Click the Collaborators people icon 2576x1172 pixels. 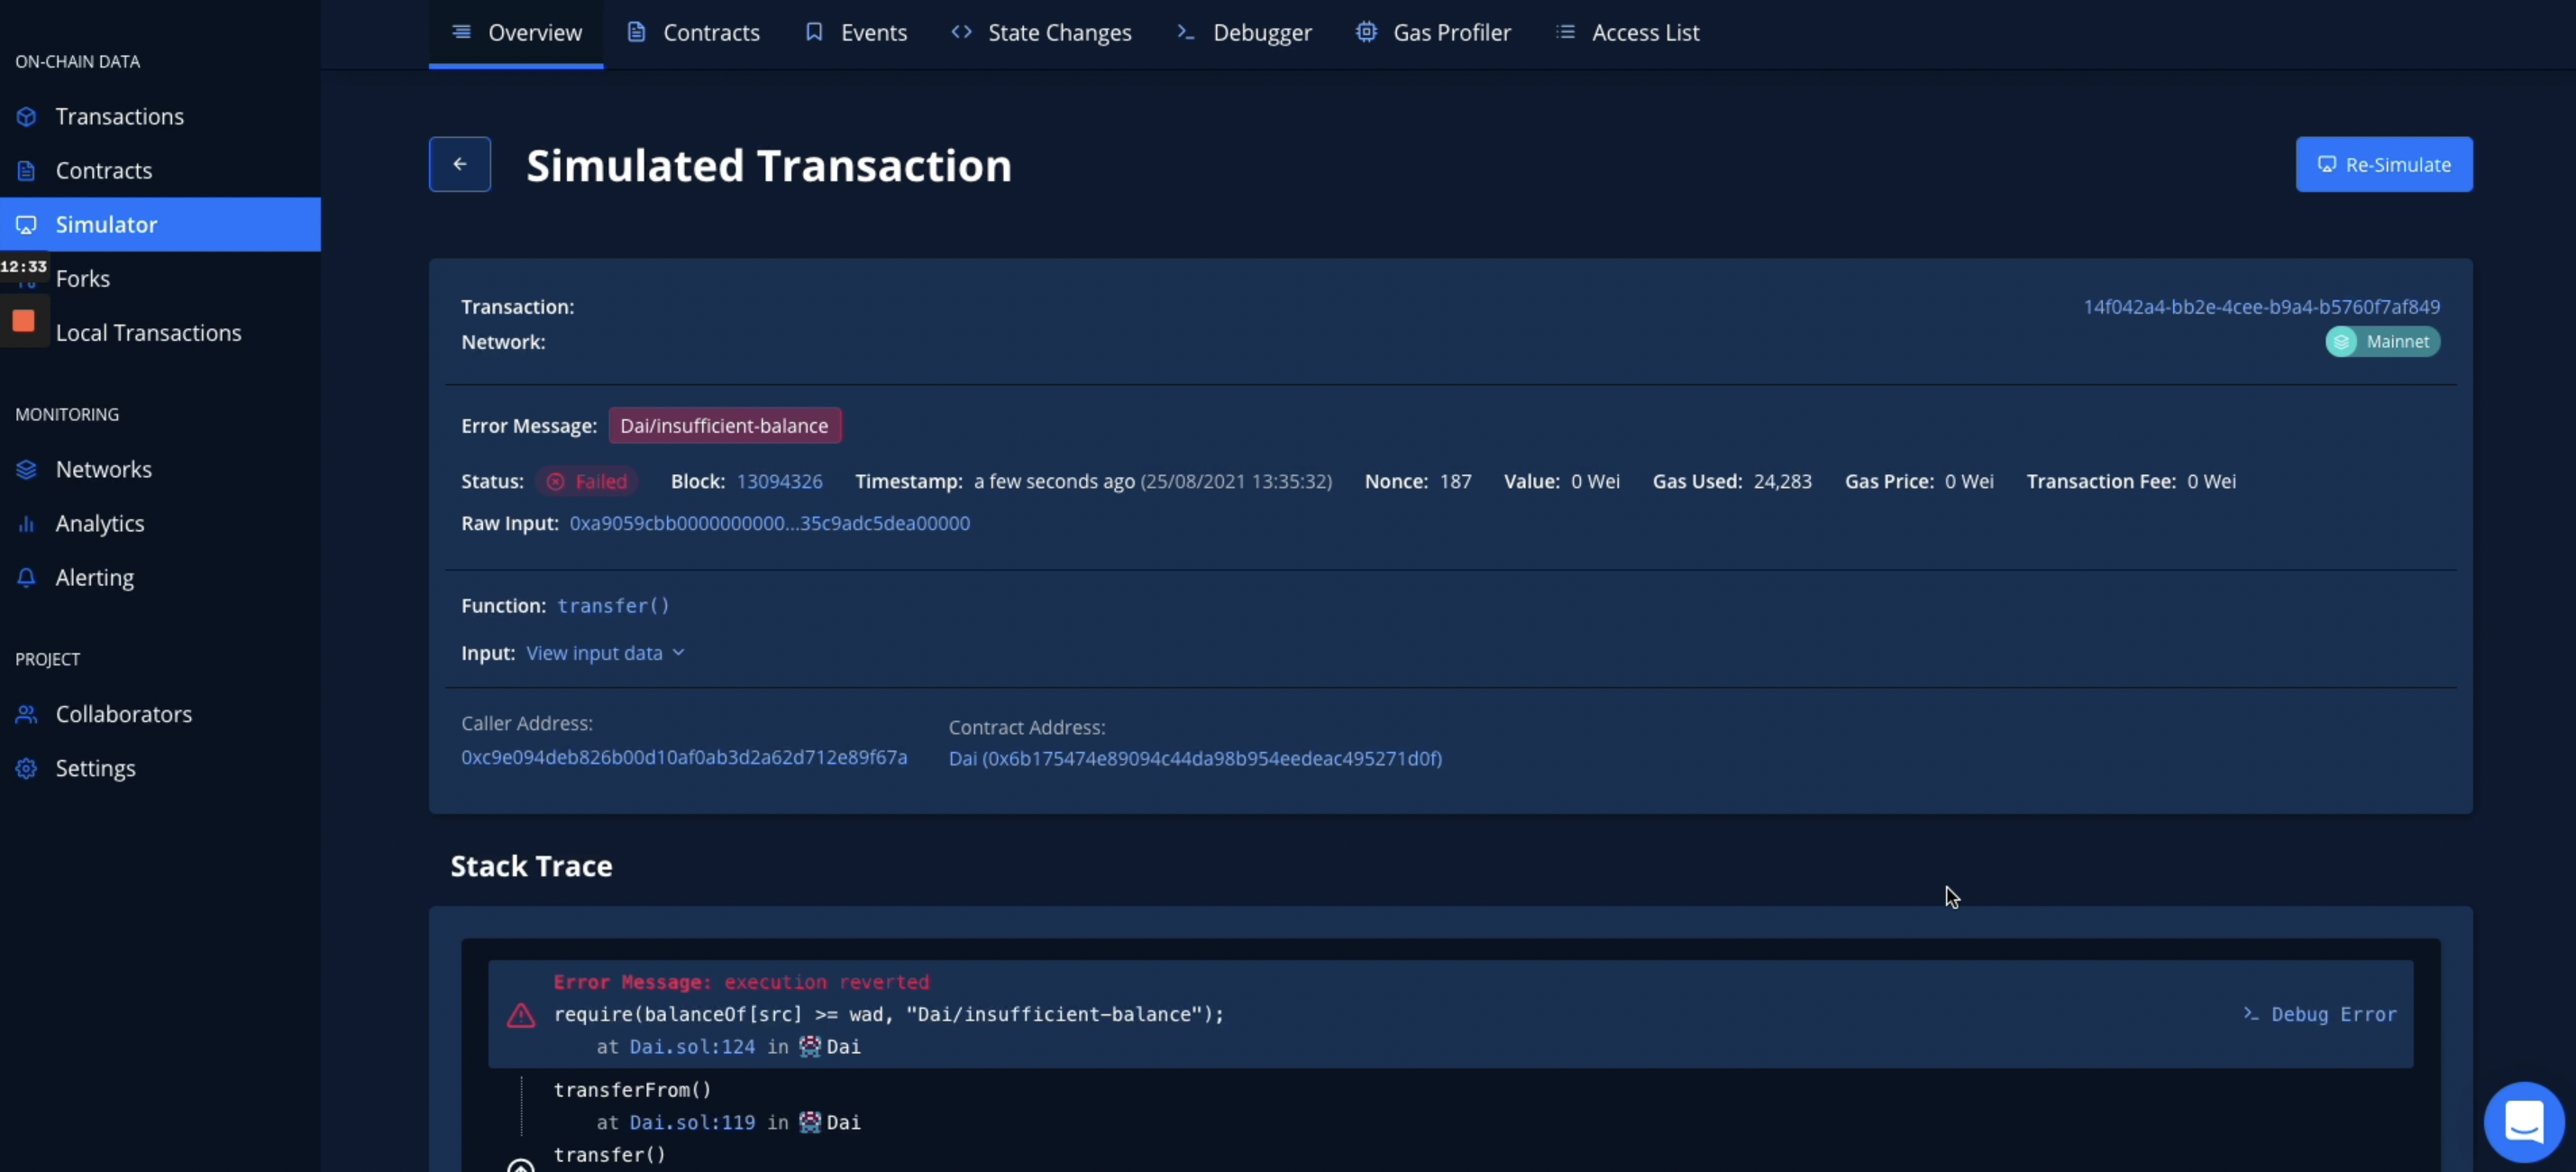27,714
